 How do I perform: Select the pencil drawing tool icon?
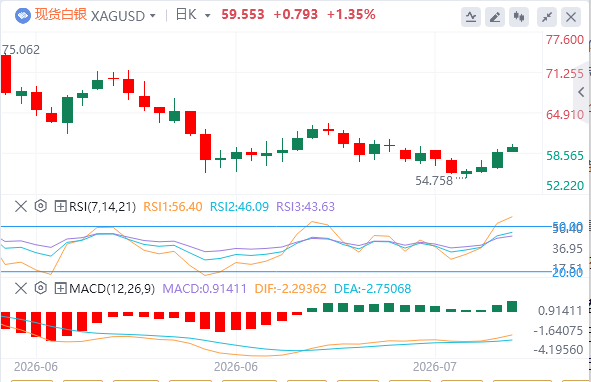pyautogui.click(x=495, y=17)
